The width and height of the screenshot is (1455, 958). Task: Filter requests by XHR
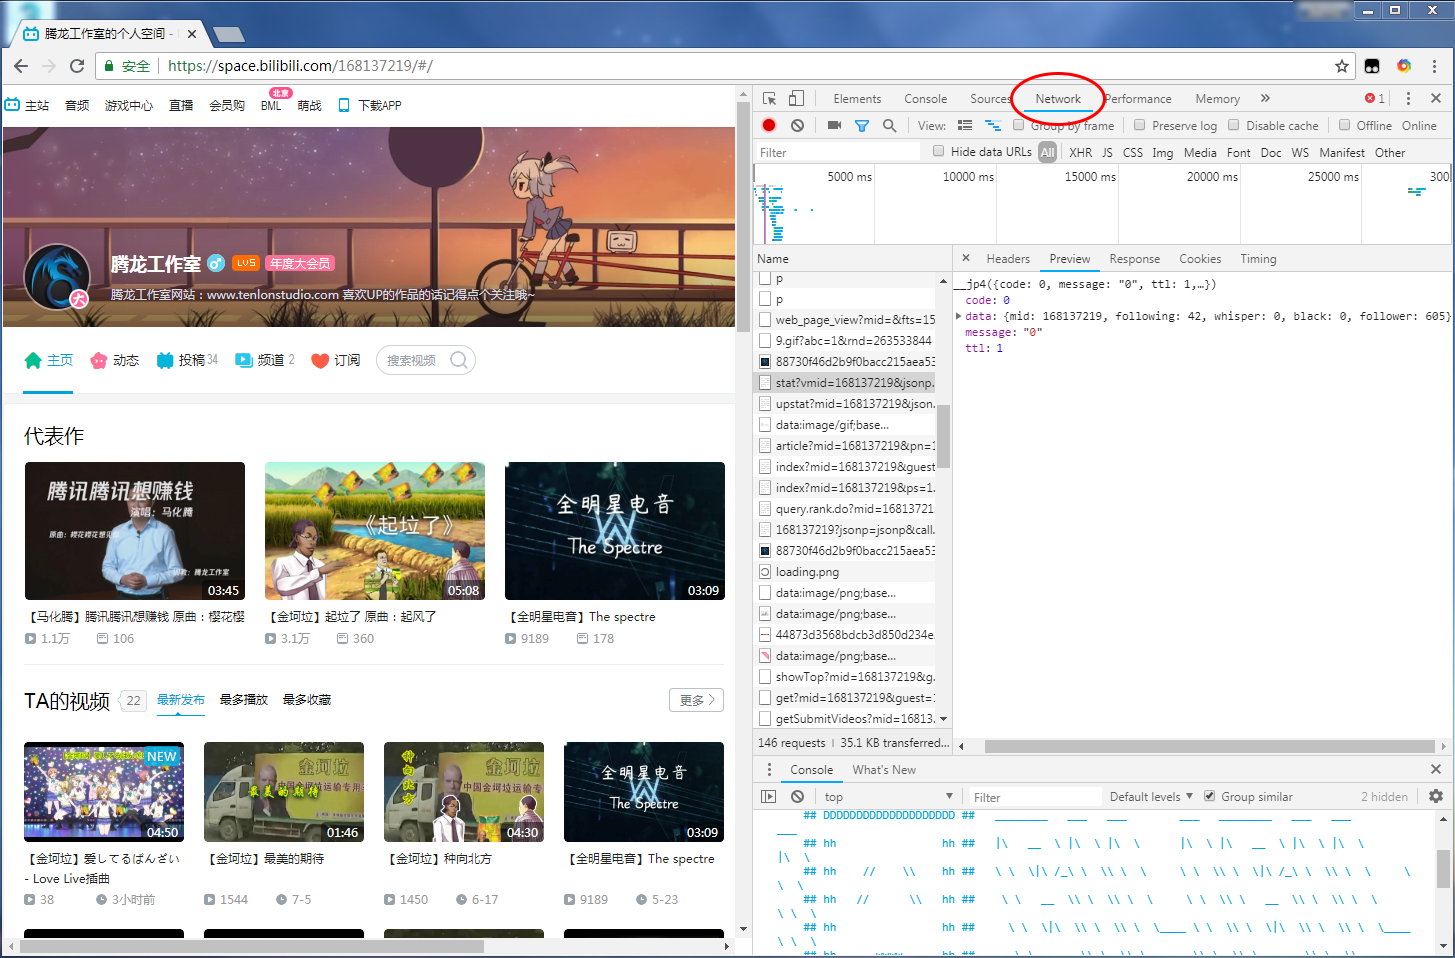(x=1080, y=153)
